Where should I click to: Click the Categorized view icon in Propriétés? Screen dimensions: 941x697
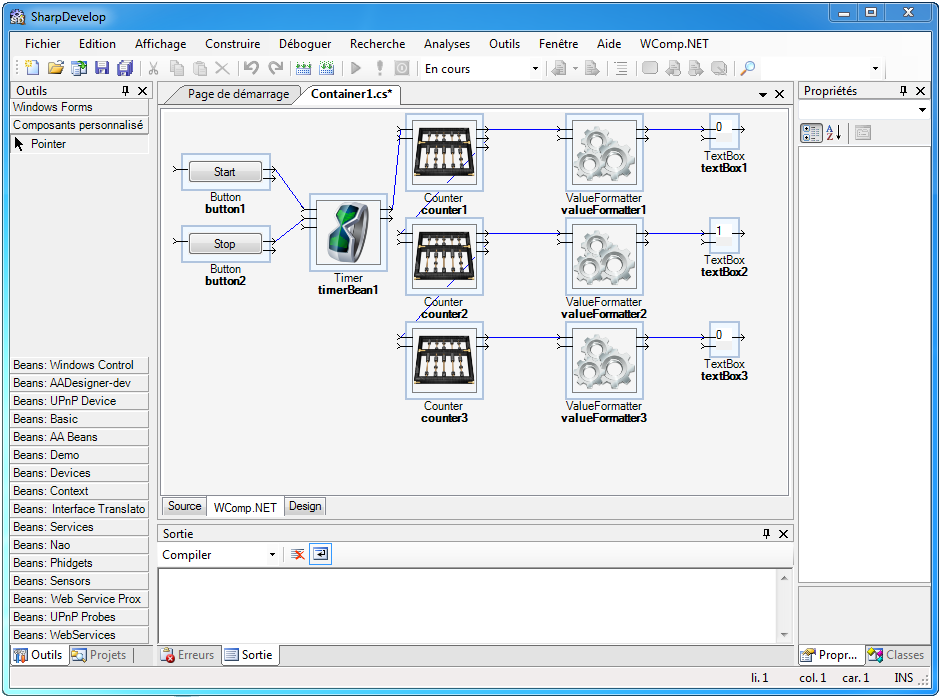811,133
